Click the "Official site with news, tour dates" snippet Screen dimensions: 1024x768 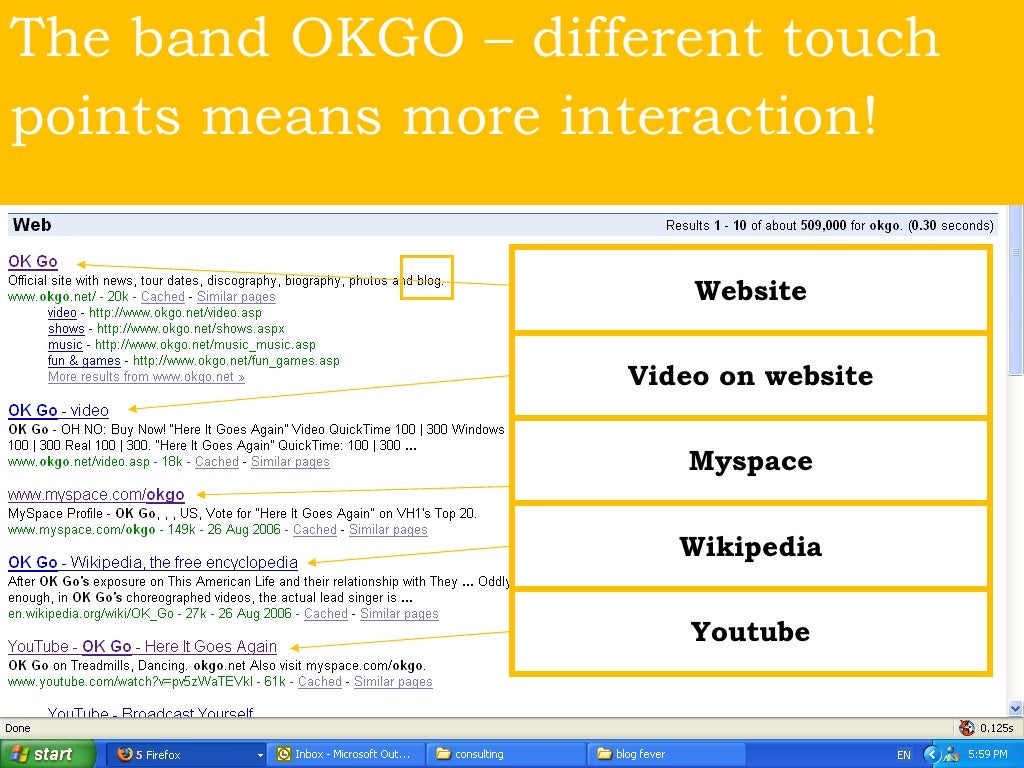[x=226, y=281]
